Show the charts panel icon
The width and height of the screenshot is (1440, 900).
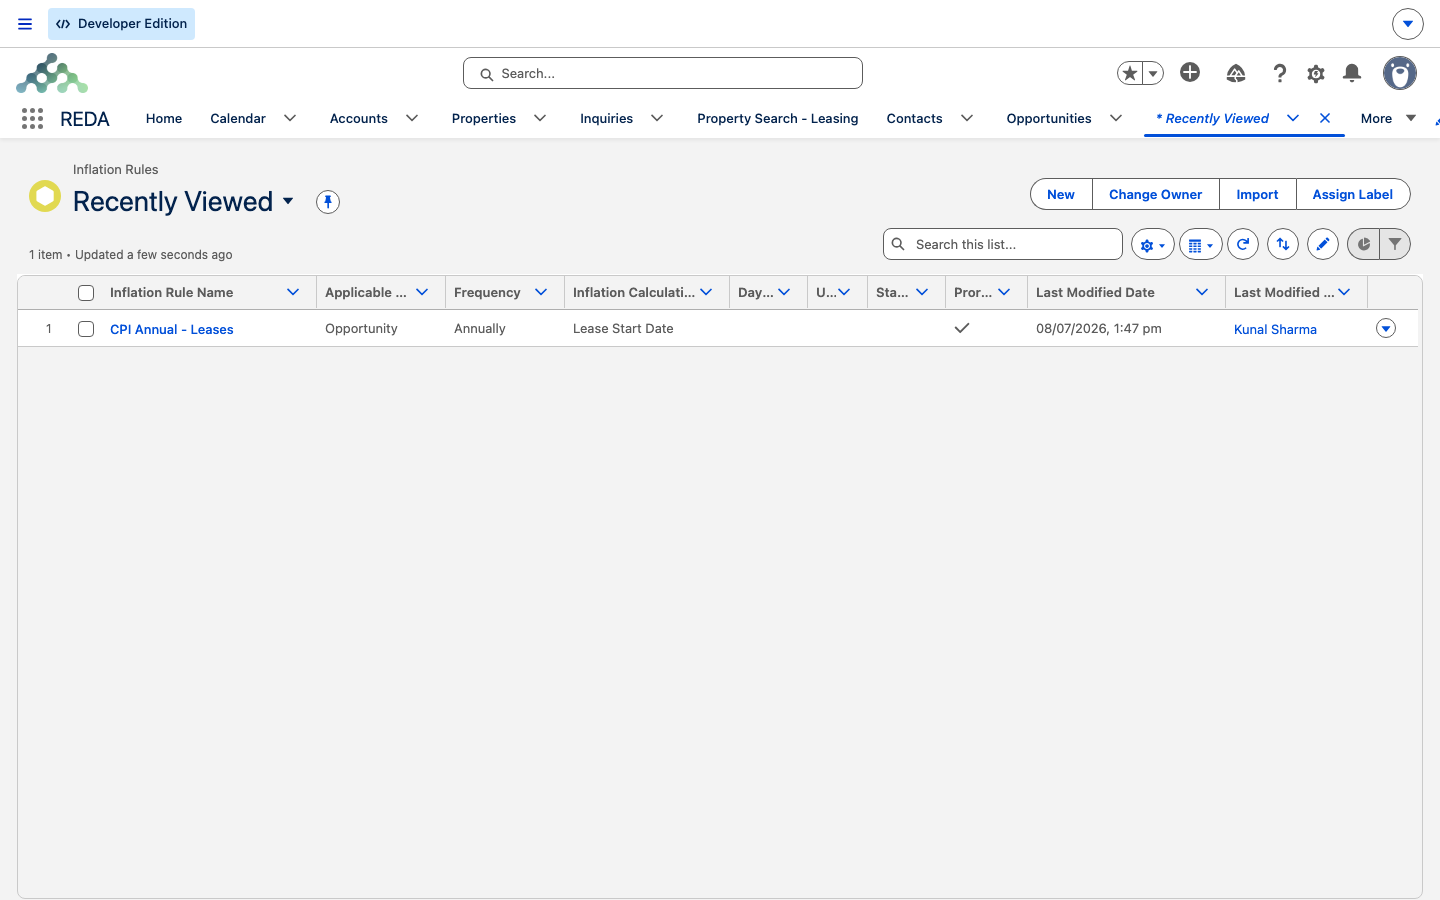(x=1363, y=244)
